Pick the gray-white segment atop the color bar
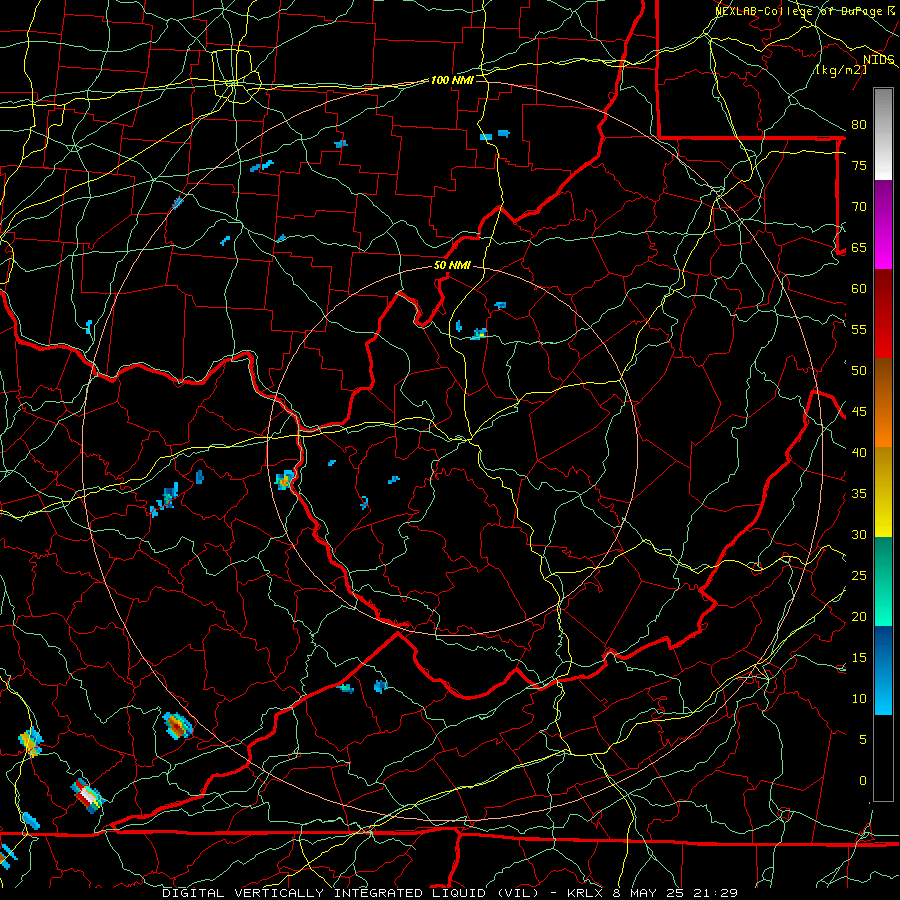The image size is (900, 900). click(883, 134)
